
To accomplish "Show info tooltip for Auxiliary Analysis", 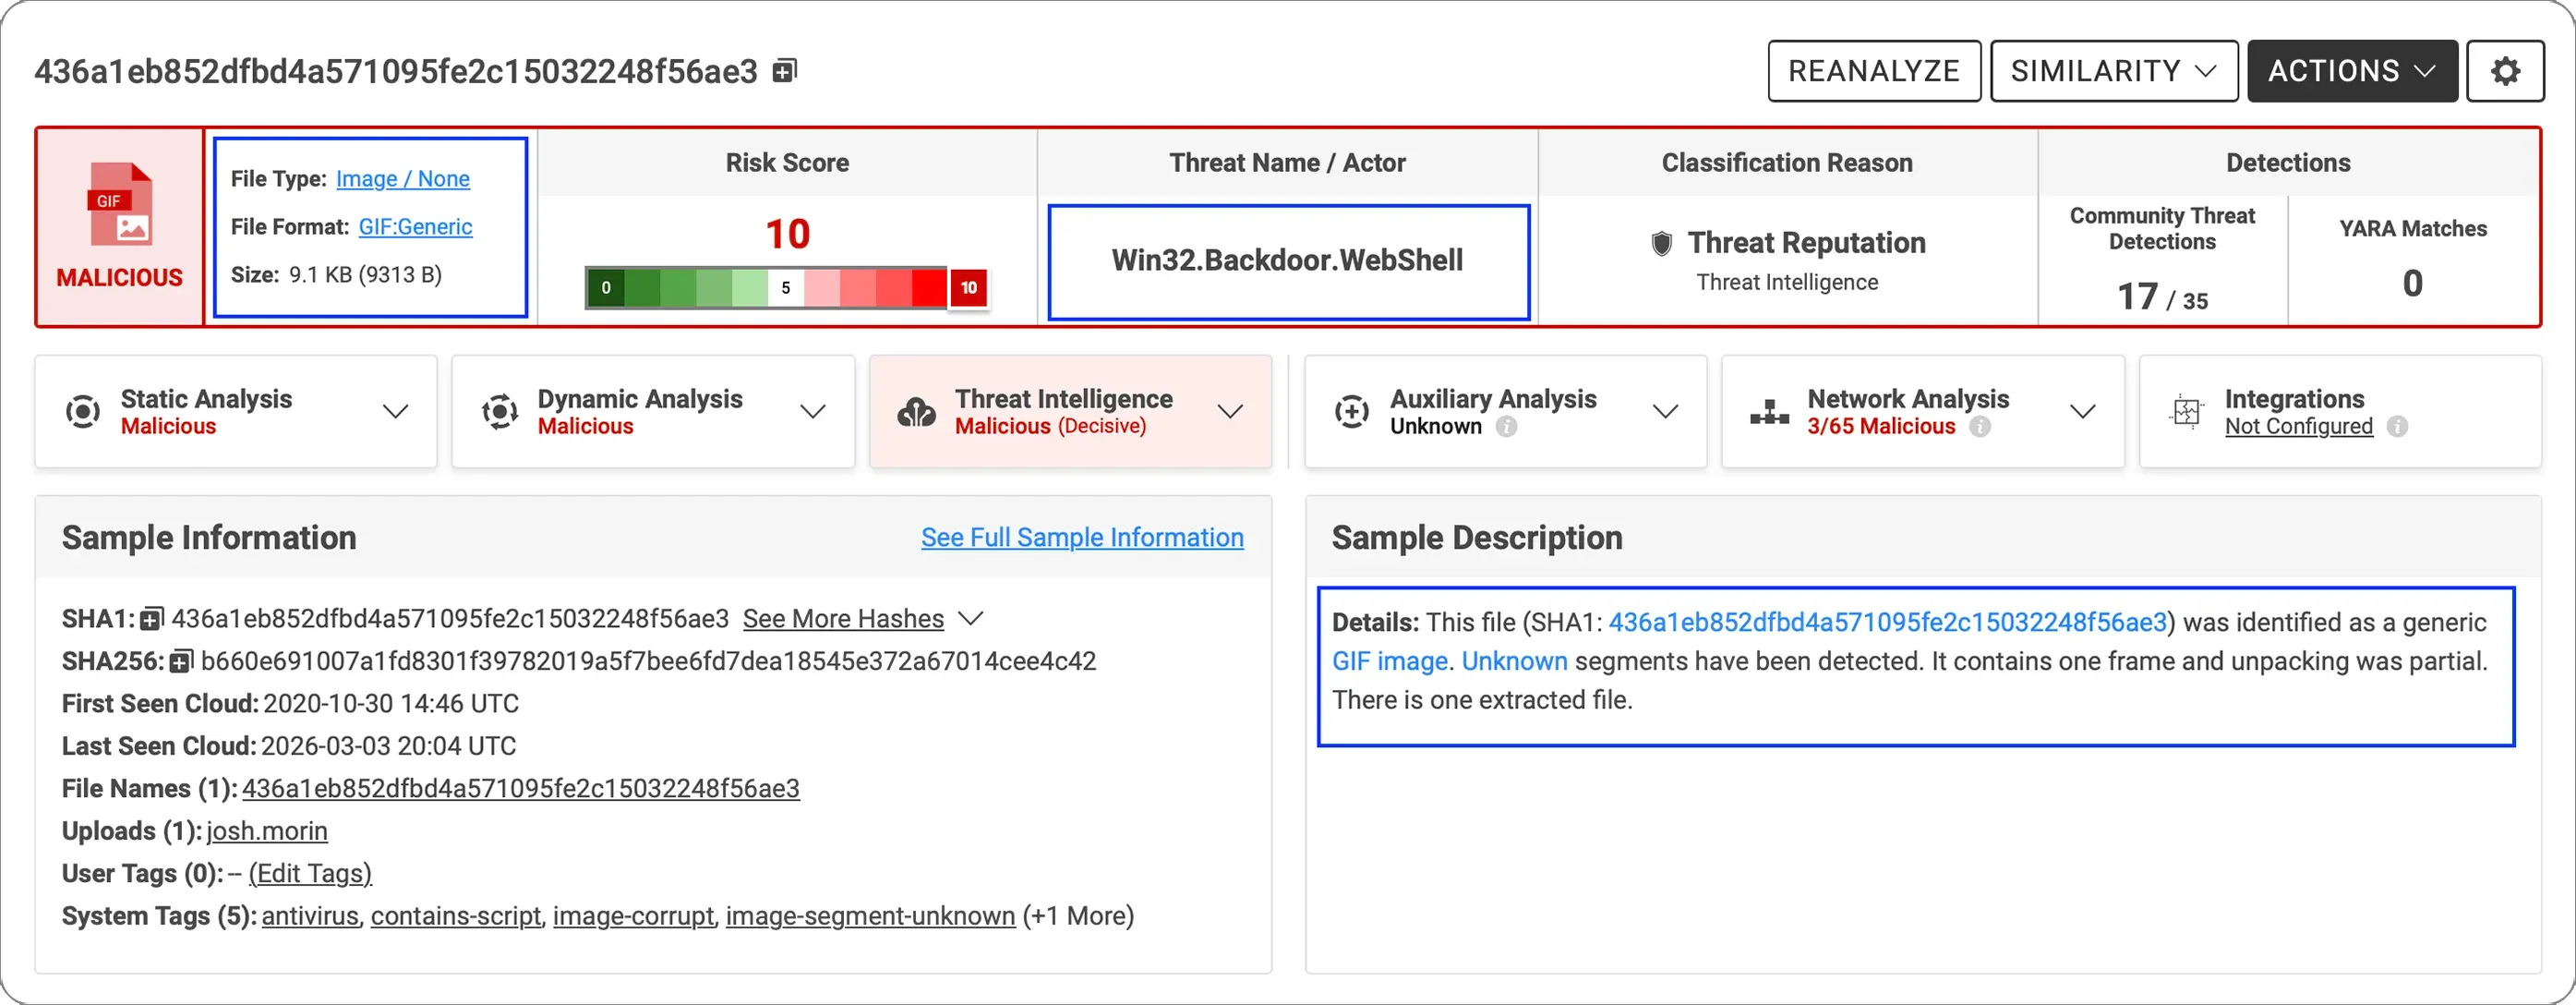I will (1506, 427).
